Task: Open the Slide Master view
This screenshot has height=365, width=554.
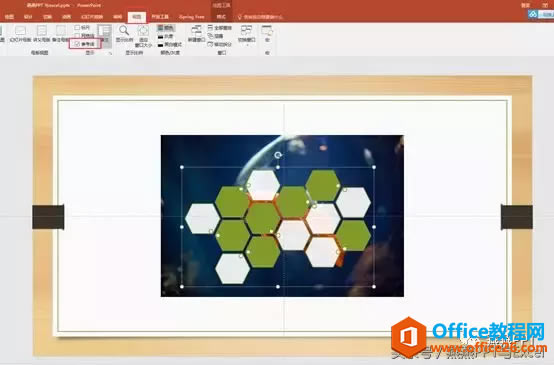Action: click(20, 34)
